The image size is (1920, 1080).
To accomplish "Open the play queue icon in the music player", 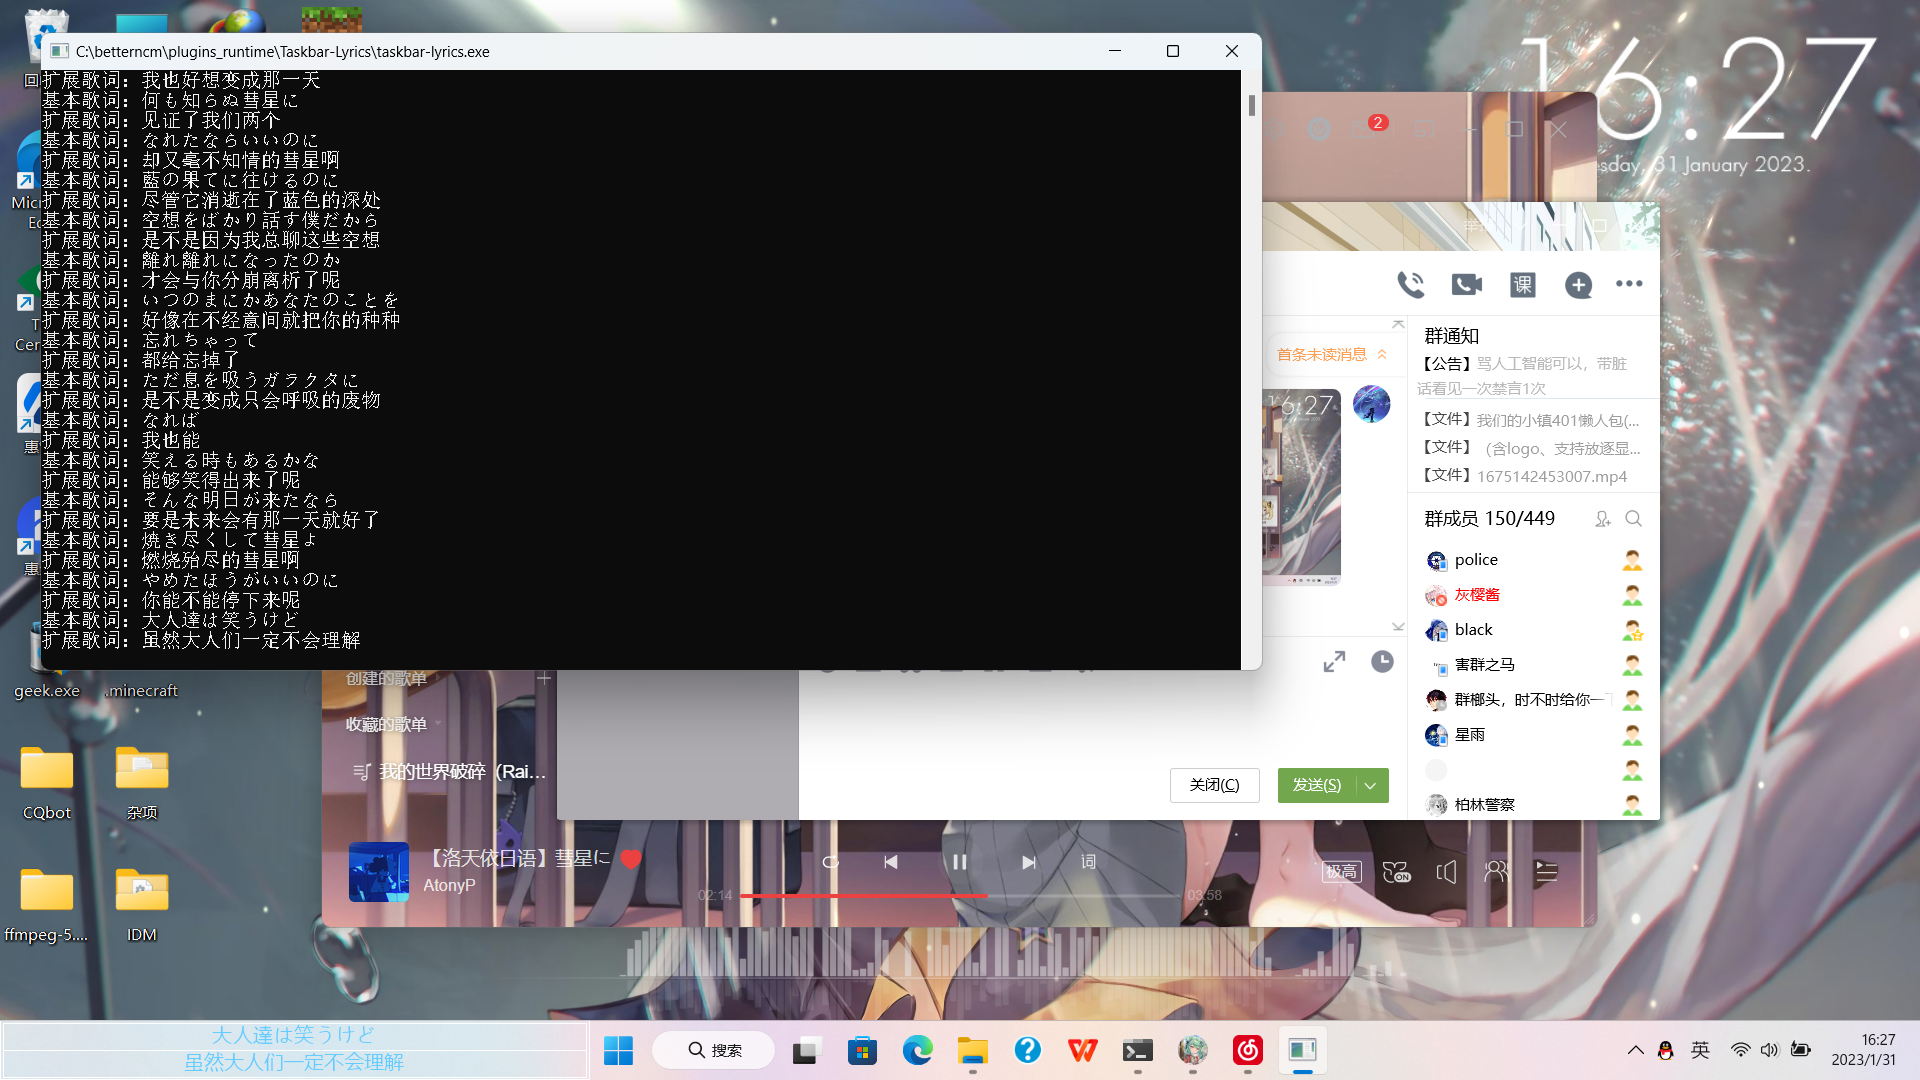I will coord(1546,871).
